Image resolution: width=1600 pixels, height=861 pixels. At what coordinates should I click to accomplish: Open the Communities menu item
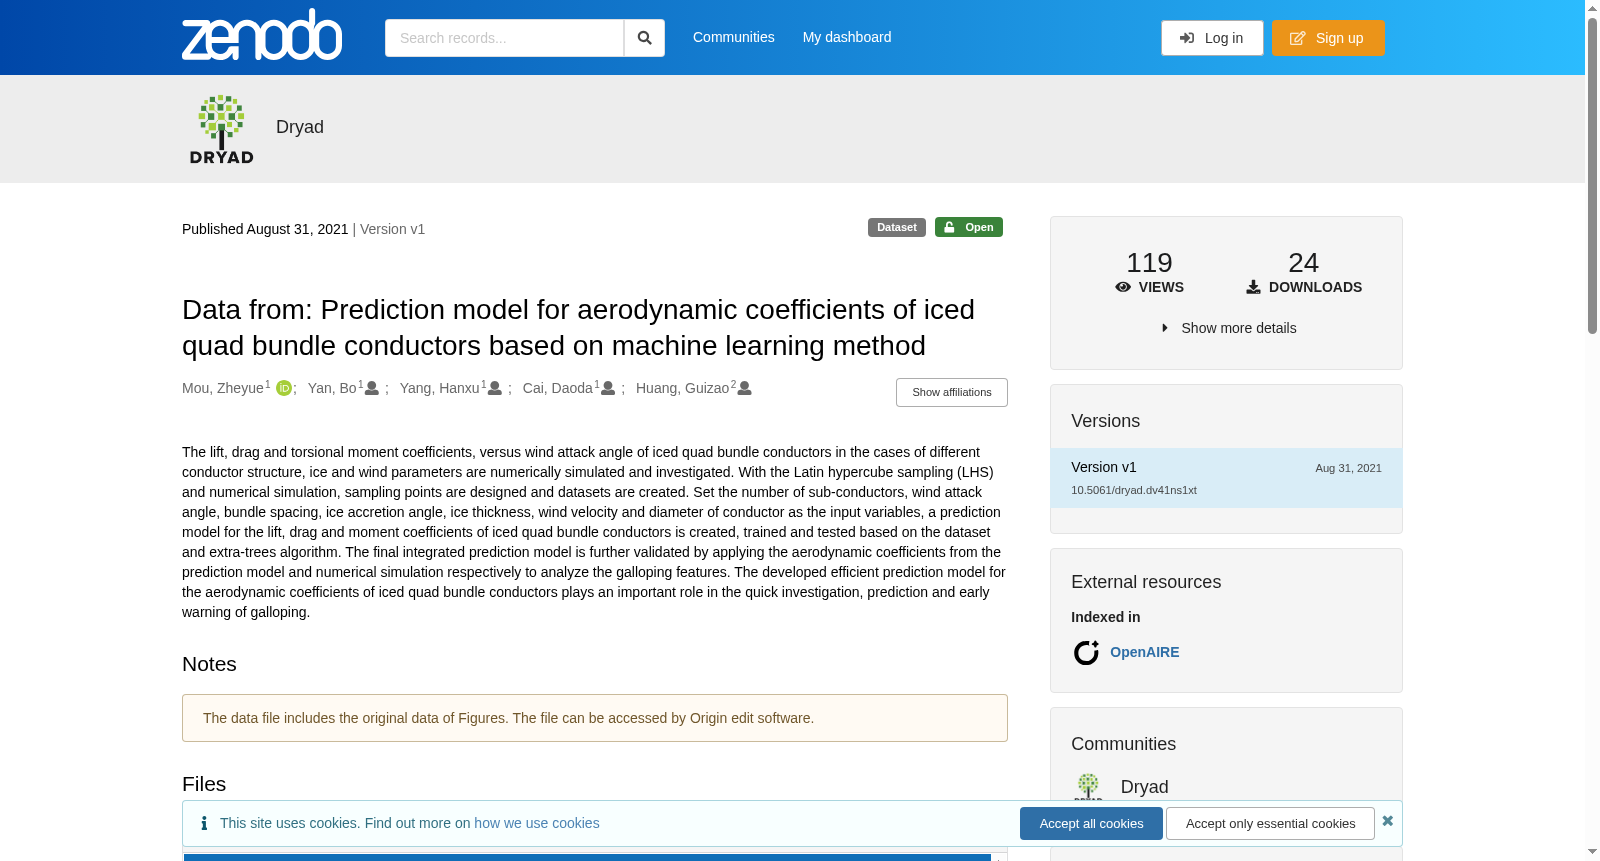pos(733,37)
